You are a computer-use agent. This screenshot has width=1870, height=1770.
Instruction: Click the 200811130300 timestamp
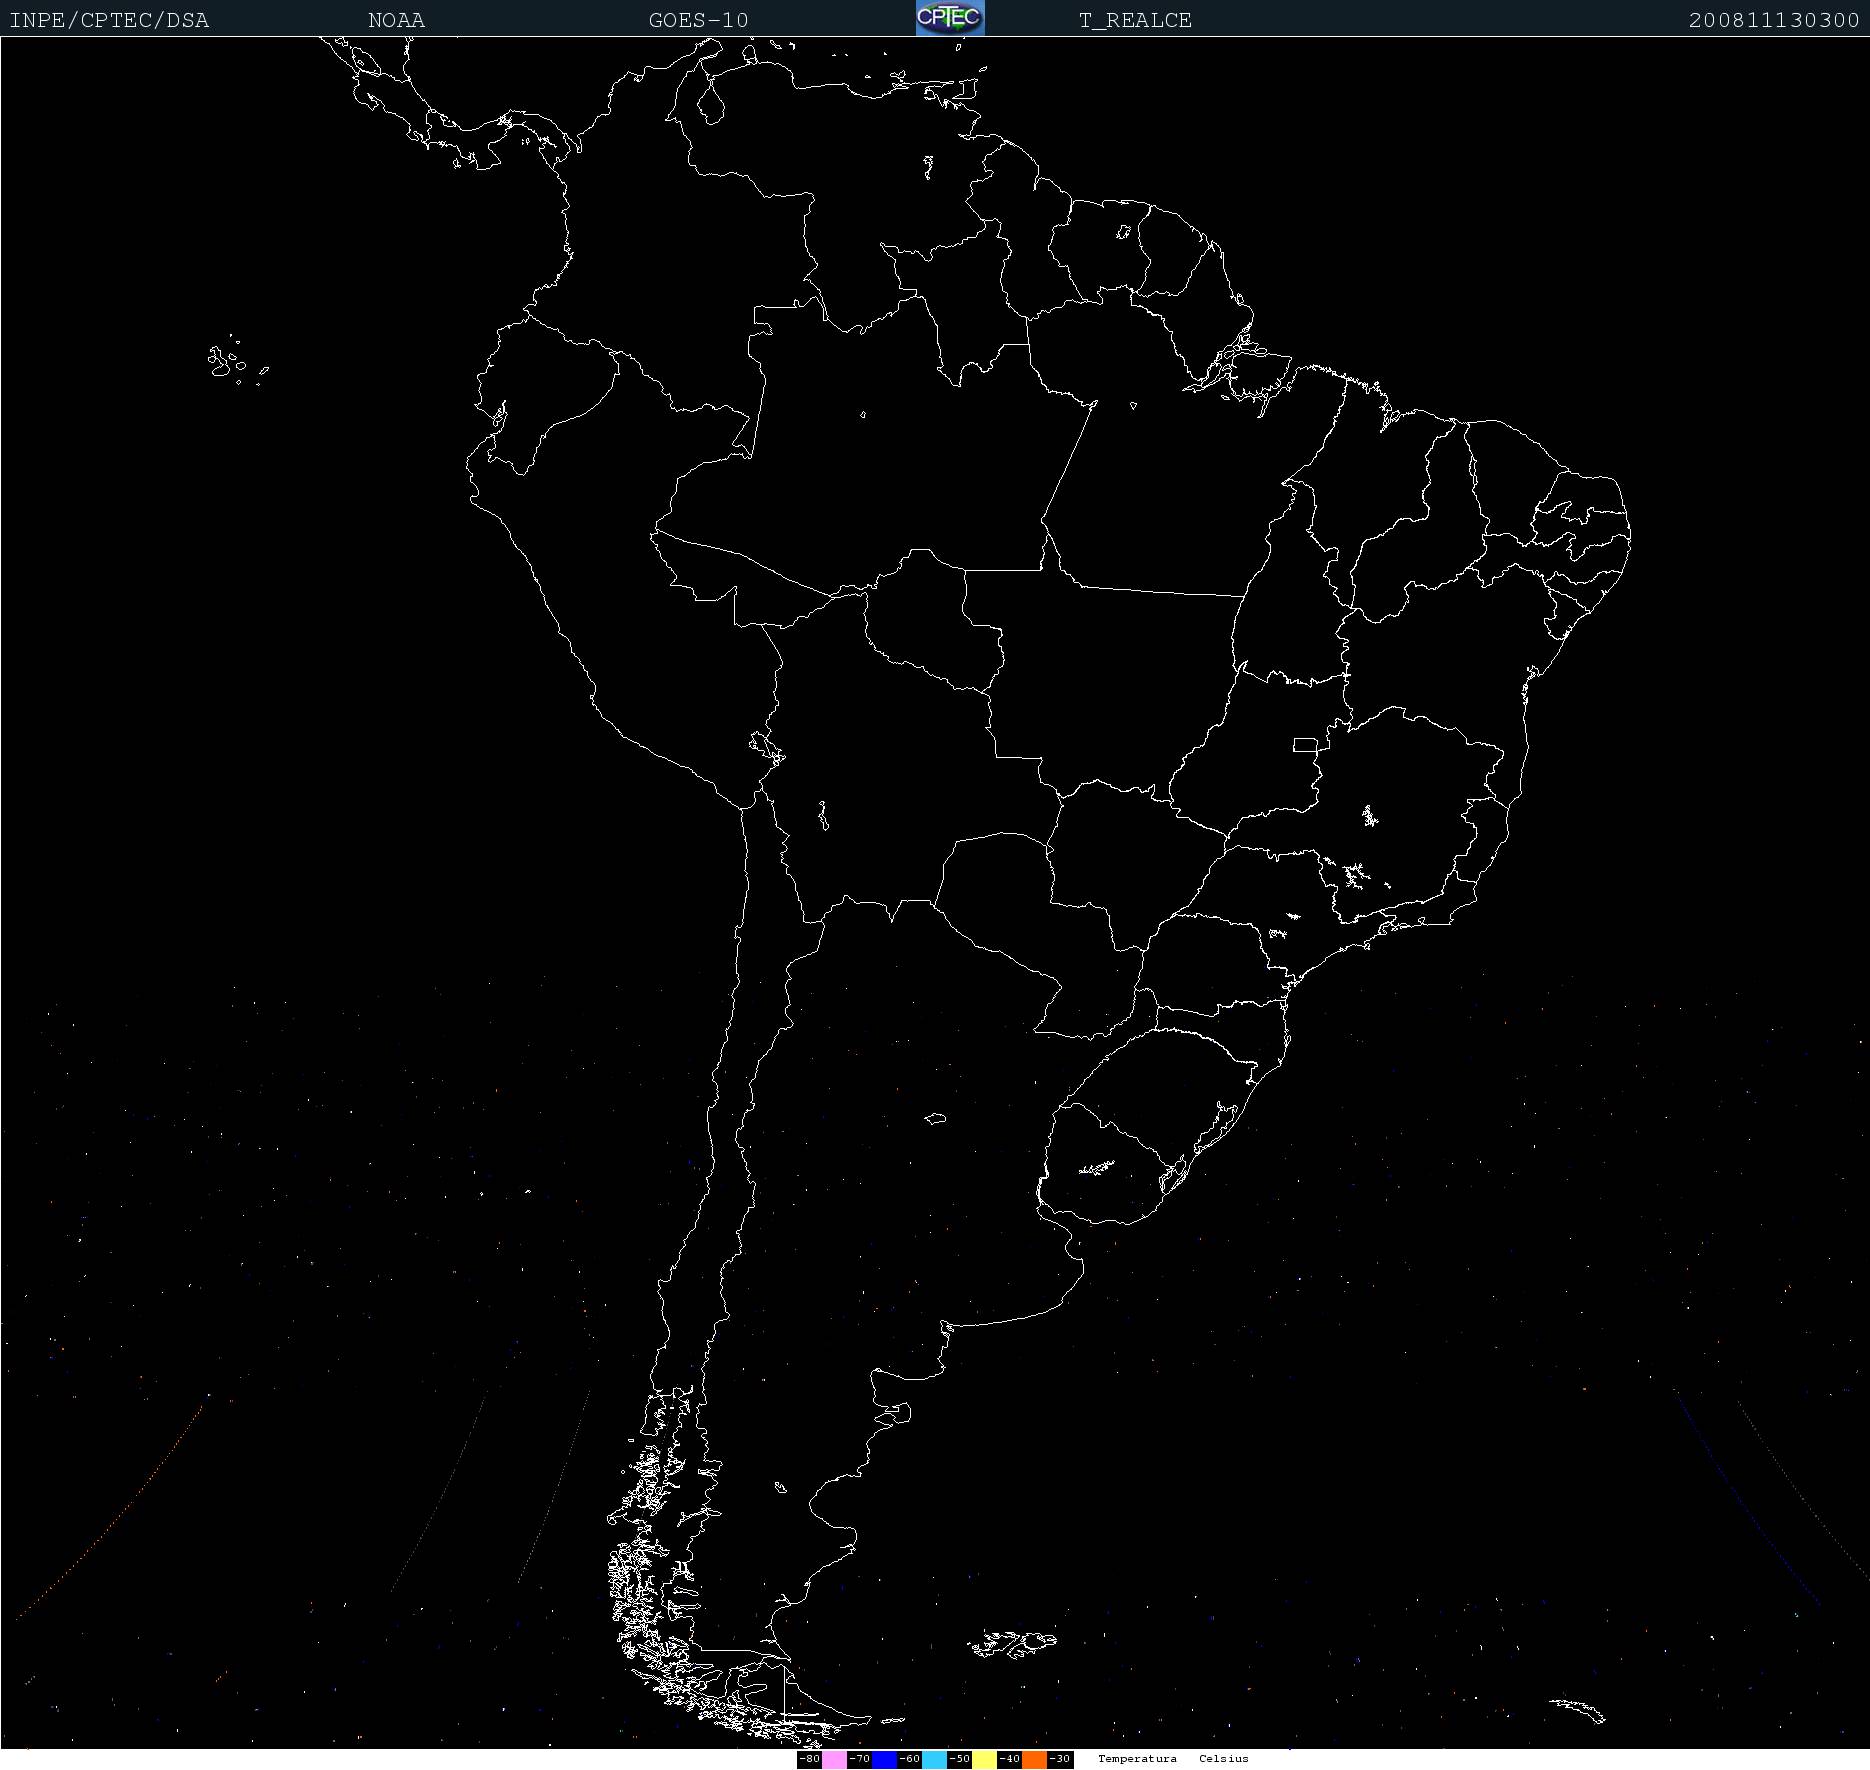coord(1774,20)
